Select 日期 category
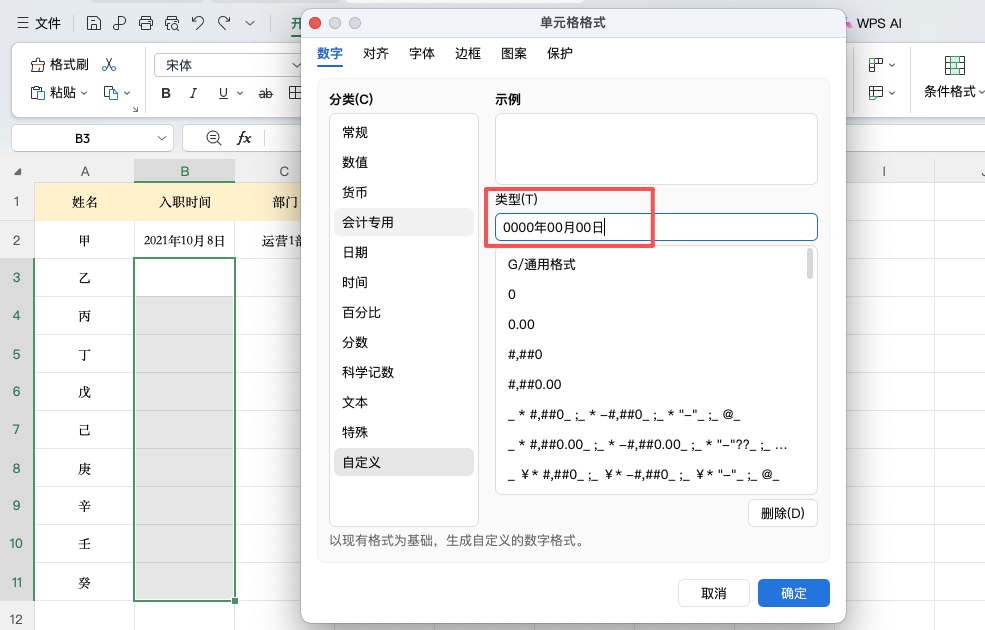The width and height of the screenshot is (985, 630). 404,253
